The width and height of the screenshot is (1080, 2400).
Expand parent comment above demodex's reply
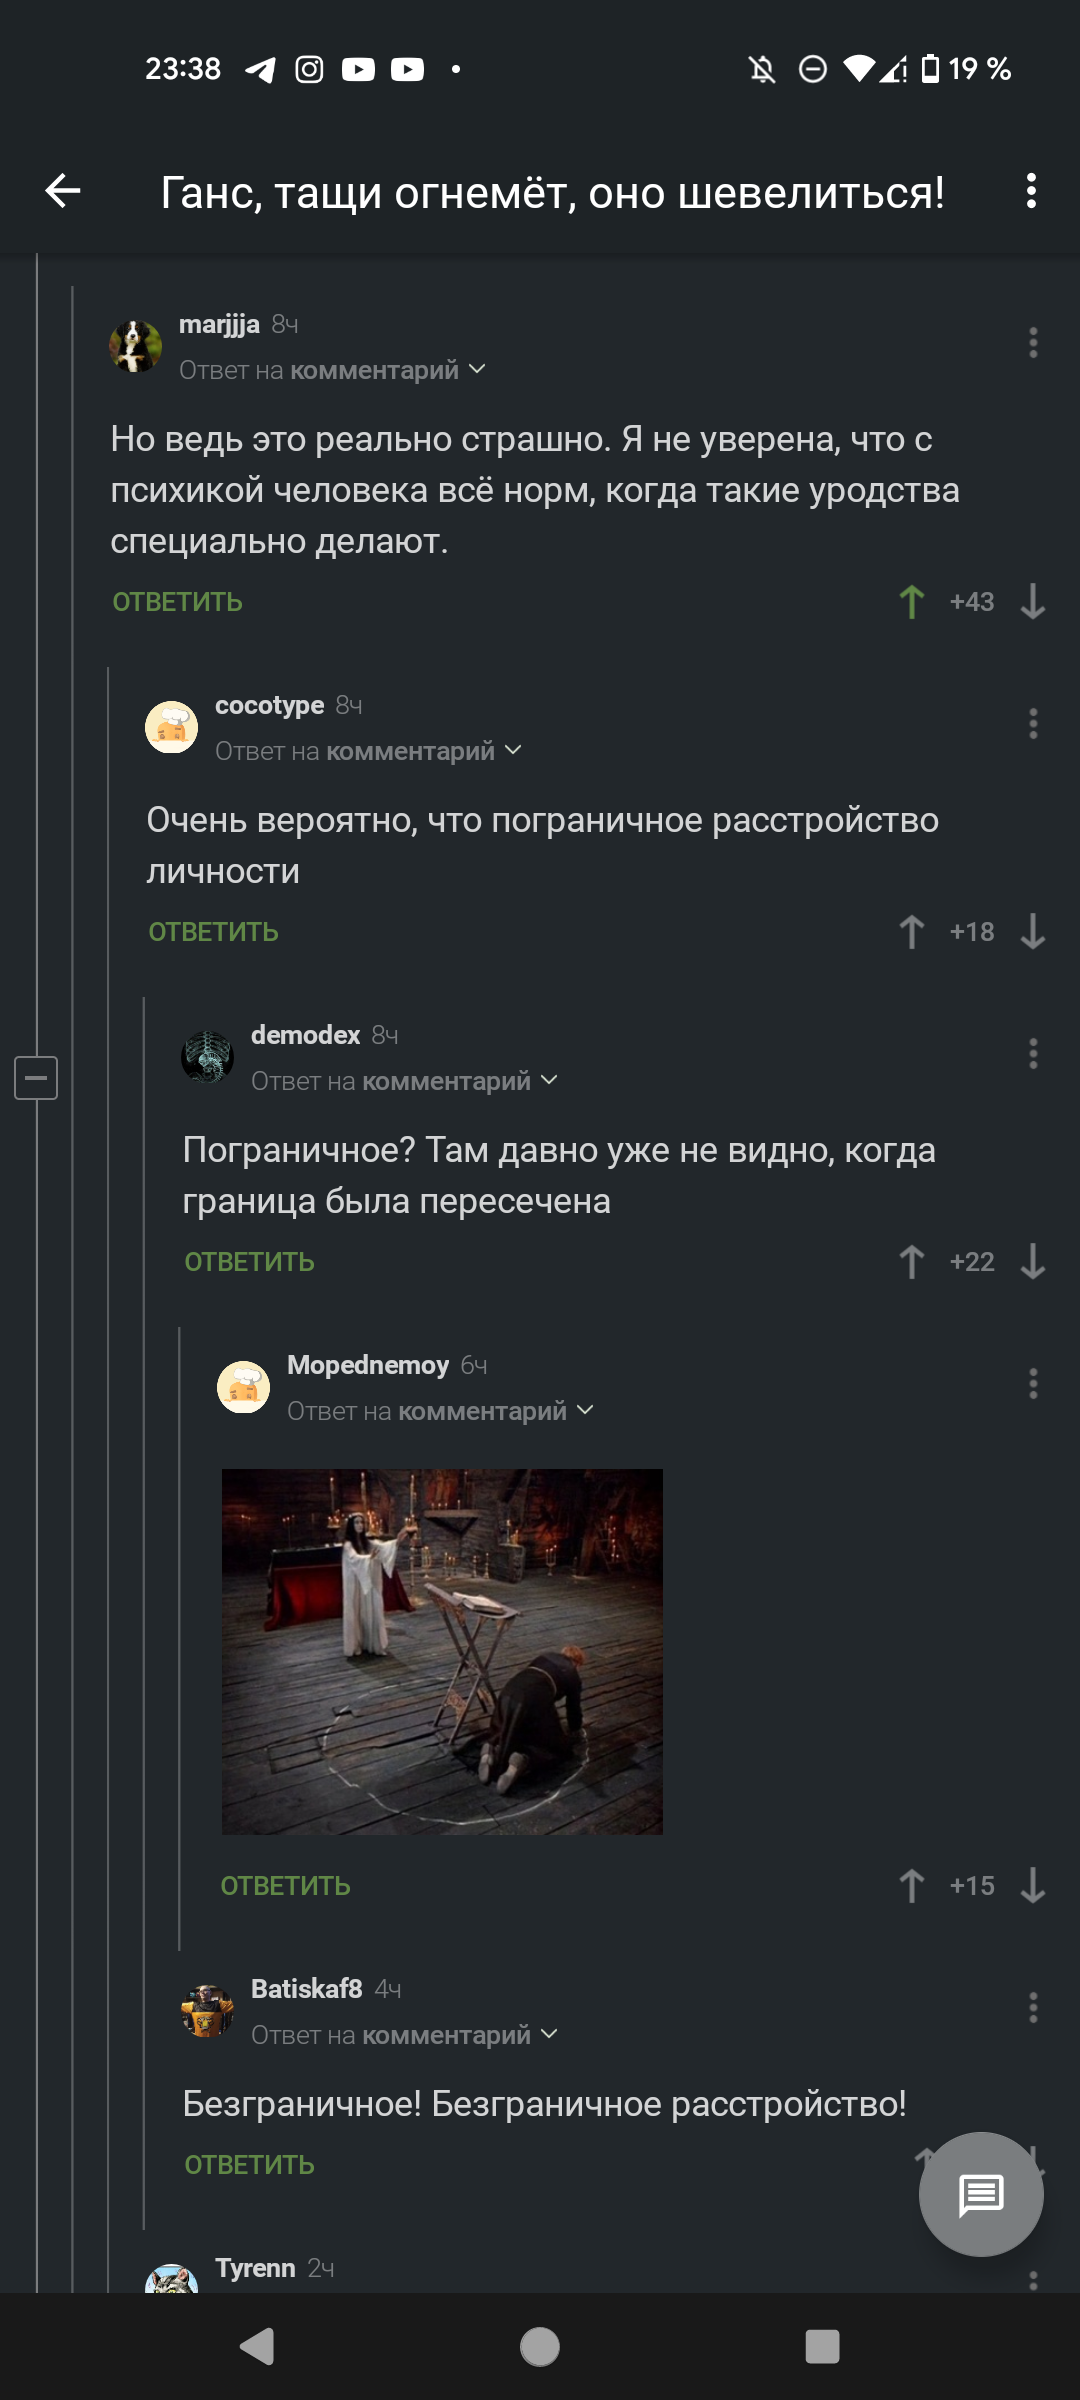(405, 1081)
